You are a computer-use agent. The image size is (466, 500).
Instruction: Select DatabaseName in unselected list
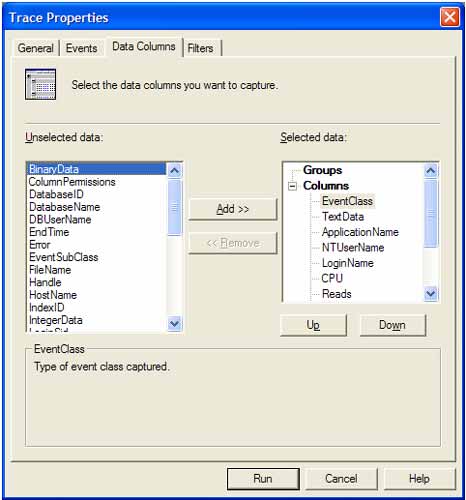(96, 207)
